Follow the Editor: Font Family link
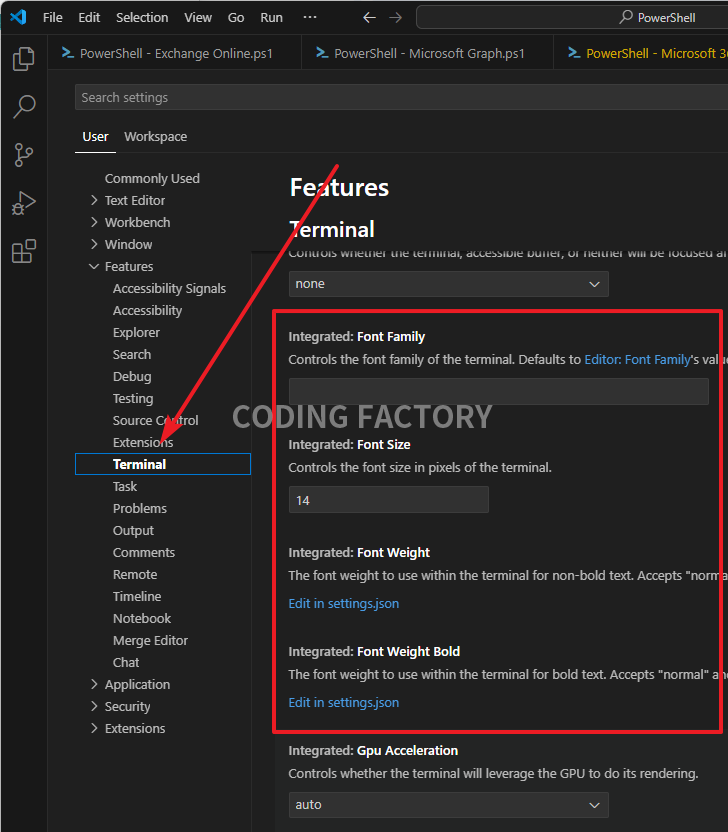 [x=637, y=360]
